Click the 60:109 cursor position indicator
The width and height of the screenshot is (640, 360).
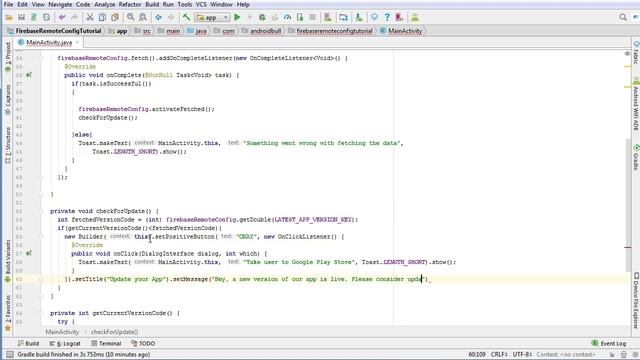click(477, 354)
